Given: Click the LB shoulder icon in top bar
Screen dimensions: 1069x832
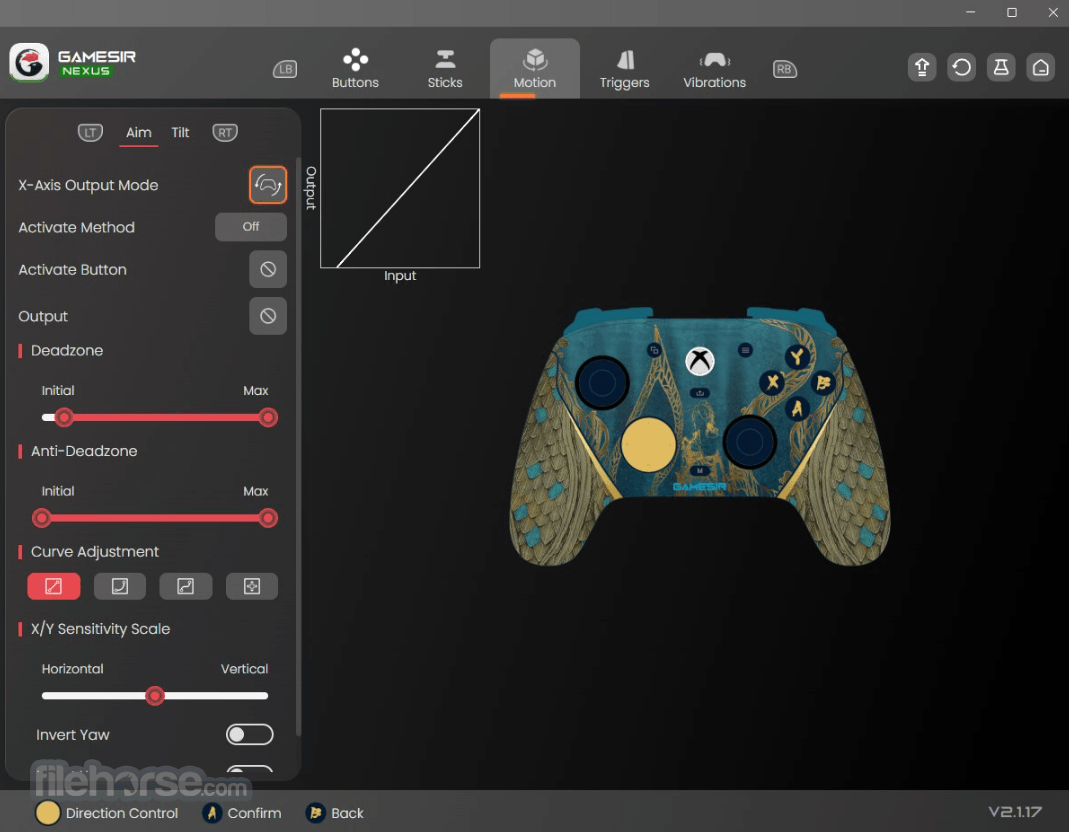Looking at the screenshot, I should 285,69.
